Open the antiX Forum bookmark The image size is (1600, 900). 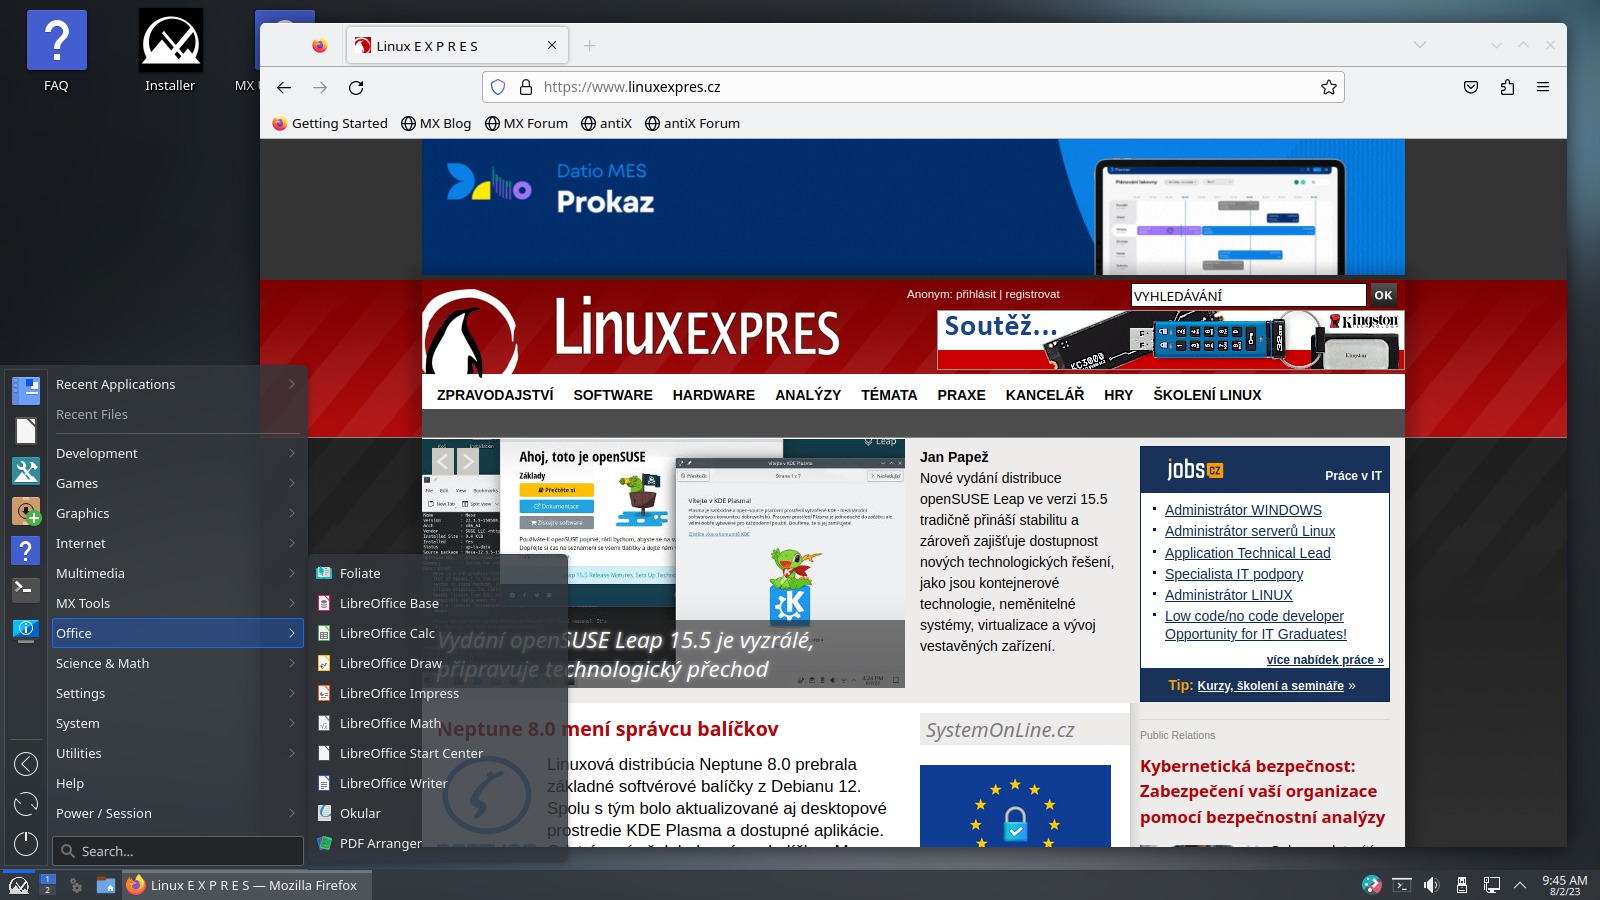tap(692, 123)
